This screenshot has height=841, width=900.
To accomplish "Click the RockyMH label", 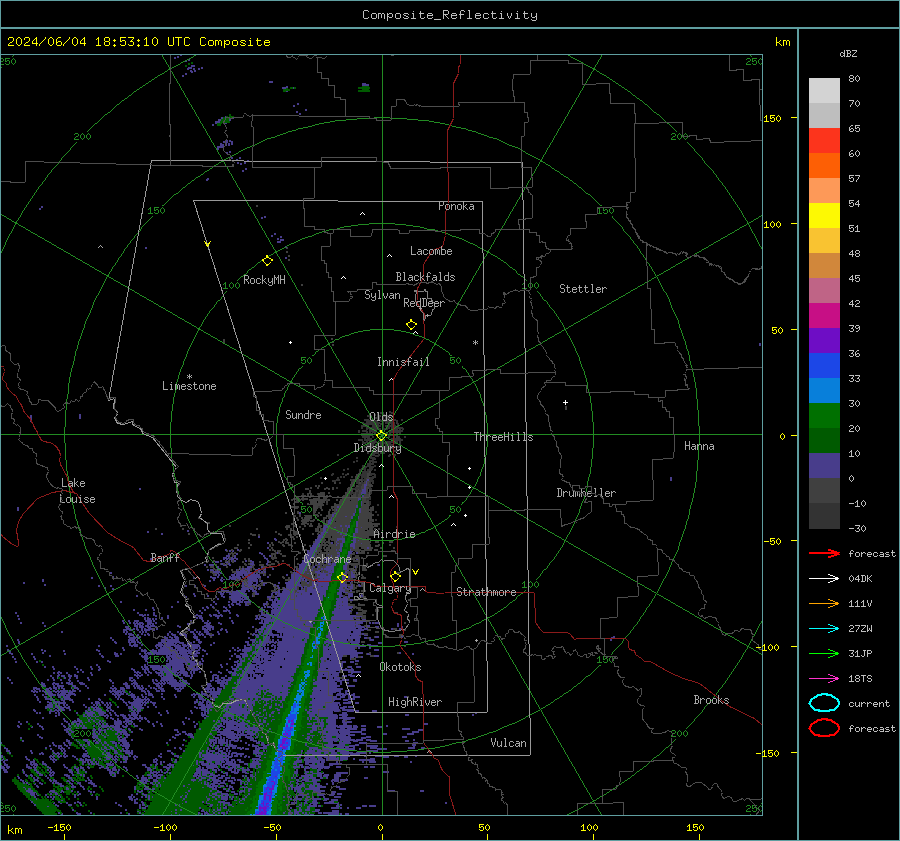I will [264, 280].
